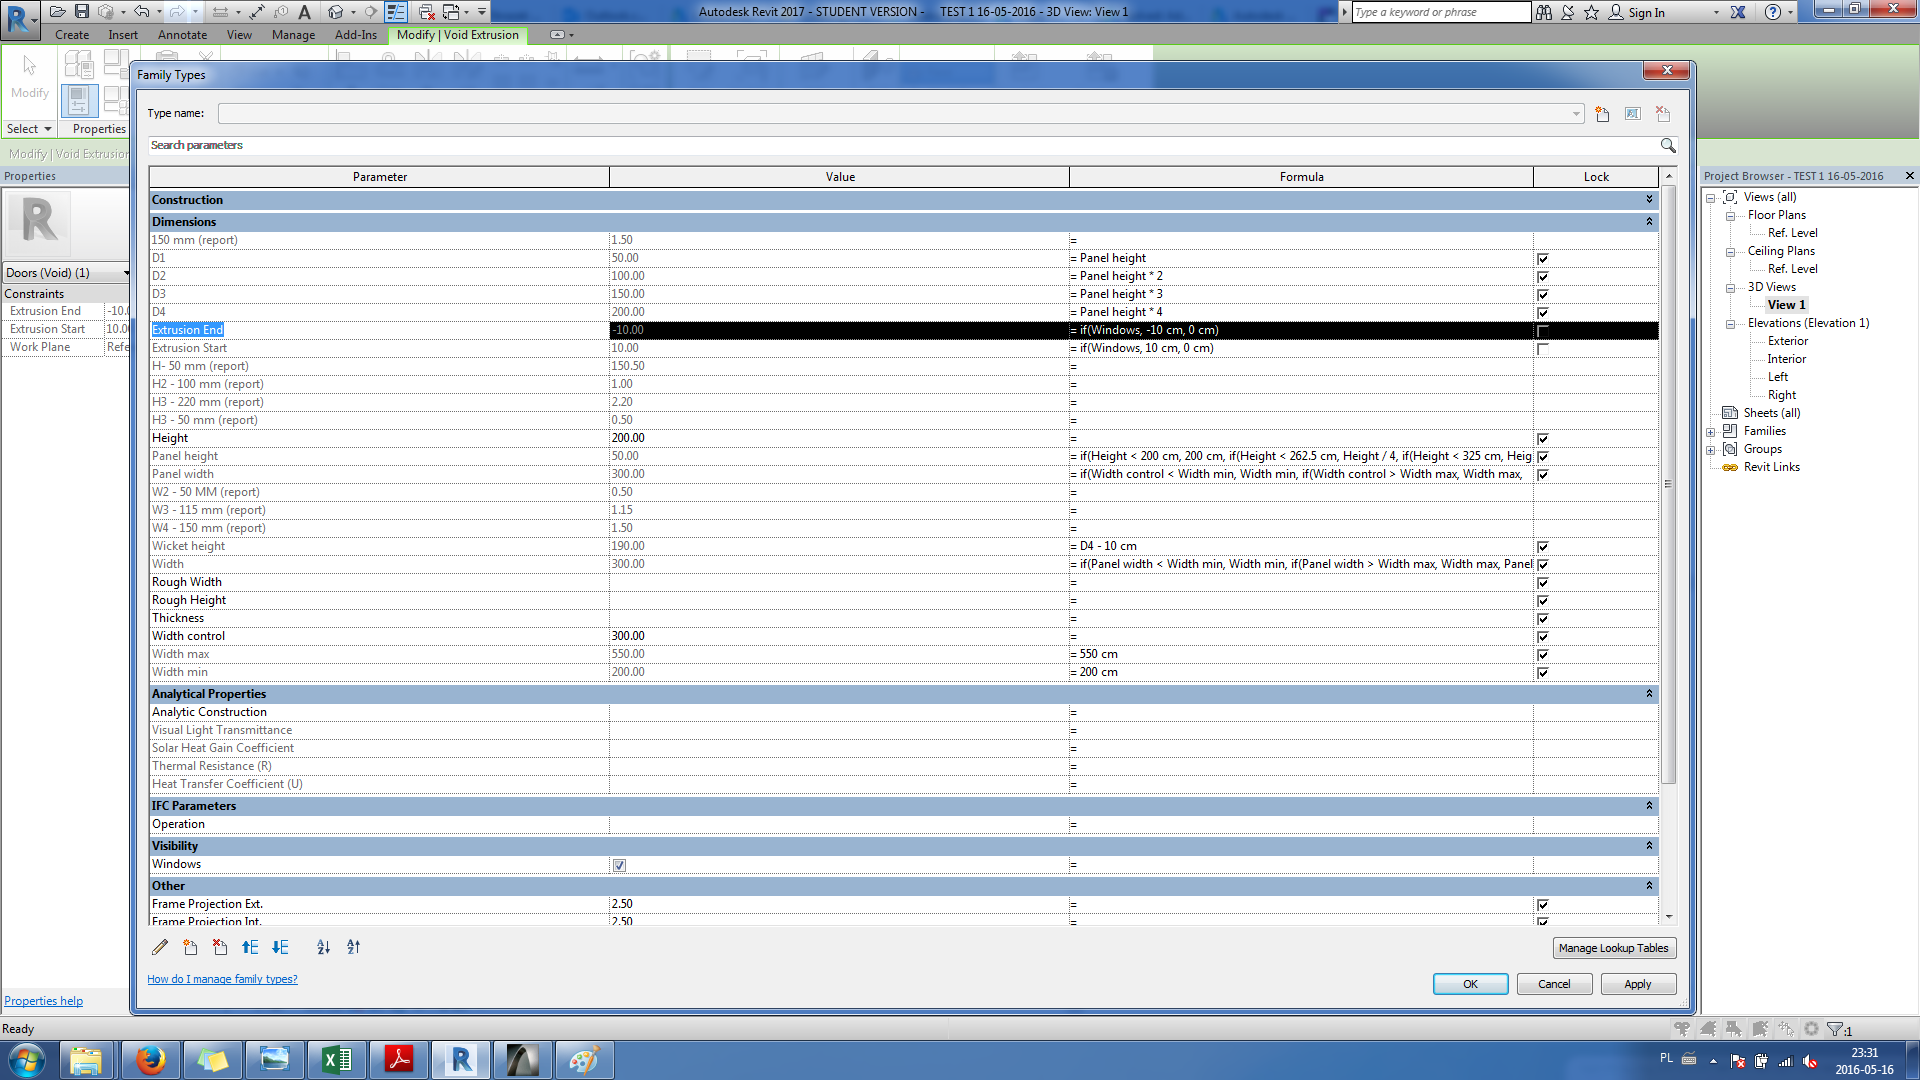Sort parameters in ascending A-Z order
The height and width of the screenshot is (1080, 1920).
(x=323, y=947)
